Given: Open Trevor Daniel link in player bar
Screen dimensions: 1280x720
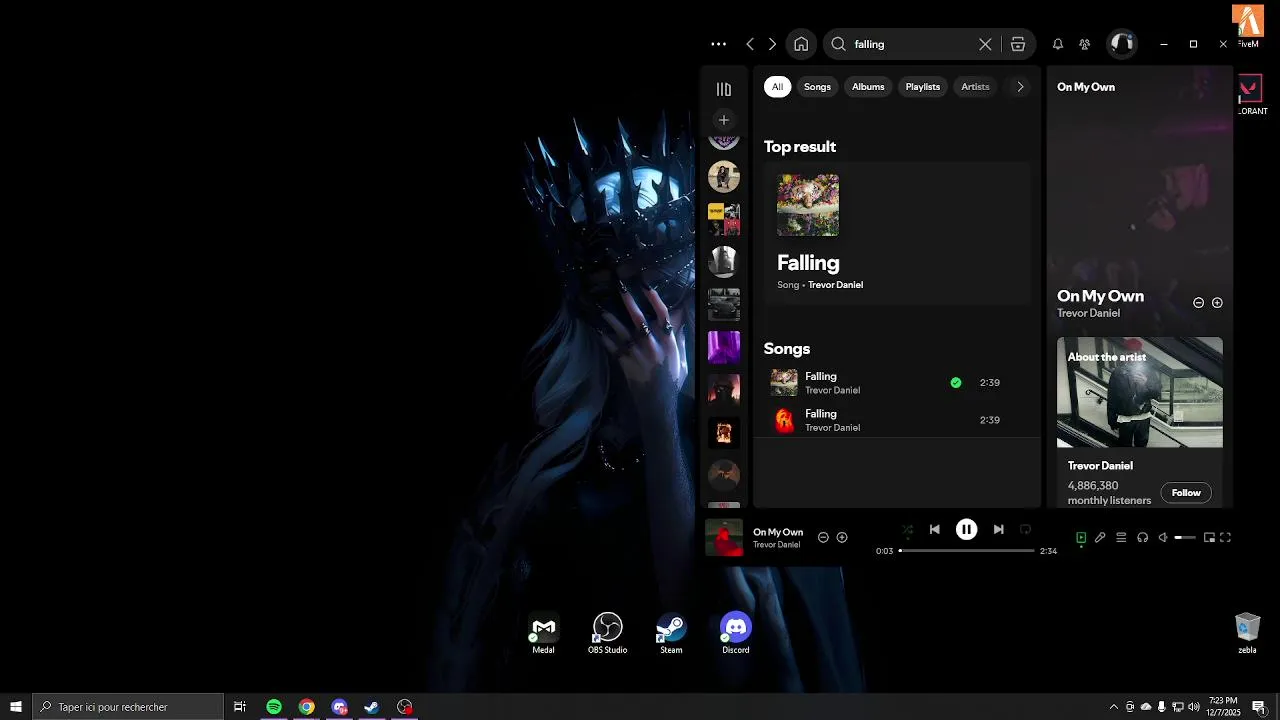Looking at the screenshot, I should [776, 545].
